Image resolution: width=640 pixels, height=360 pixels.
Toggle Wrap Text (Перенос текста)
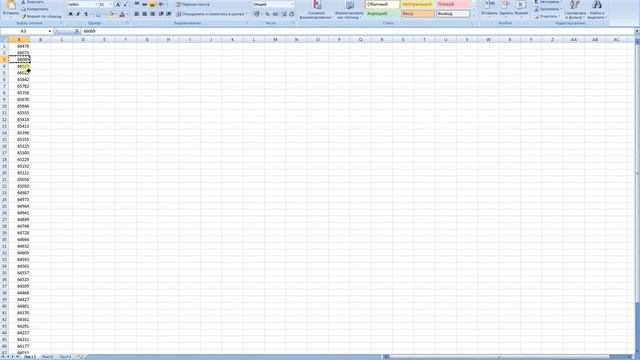coord(193,4)
